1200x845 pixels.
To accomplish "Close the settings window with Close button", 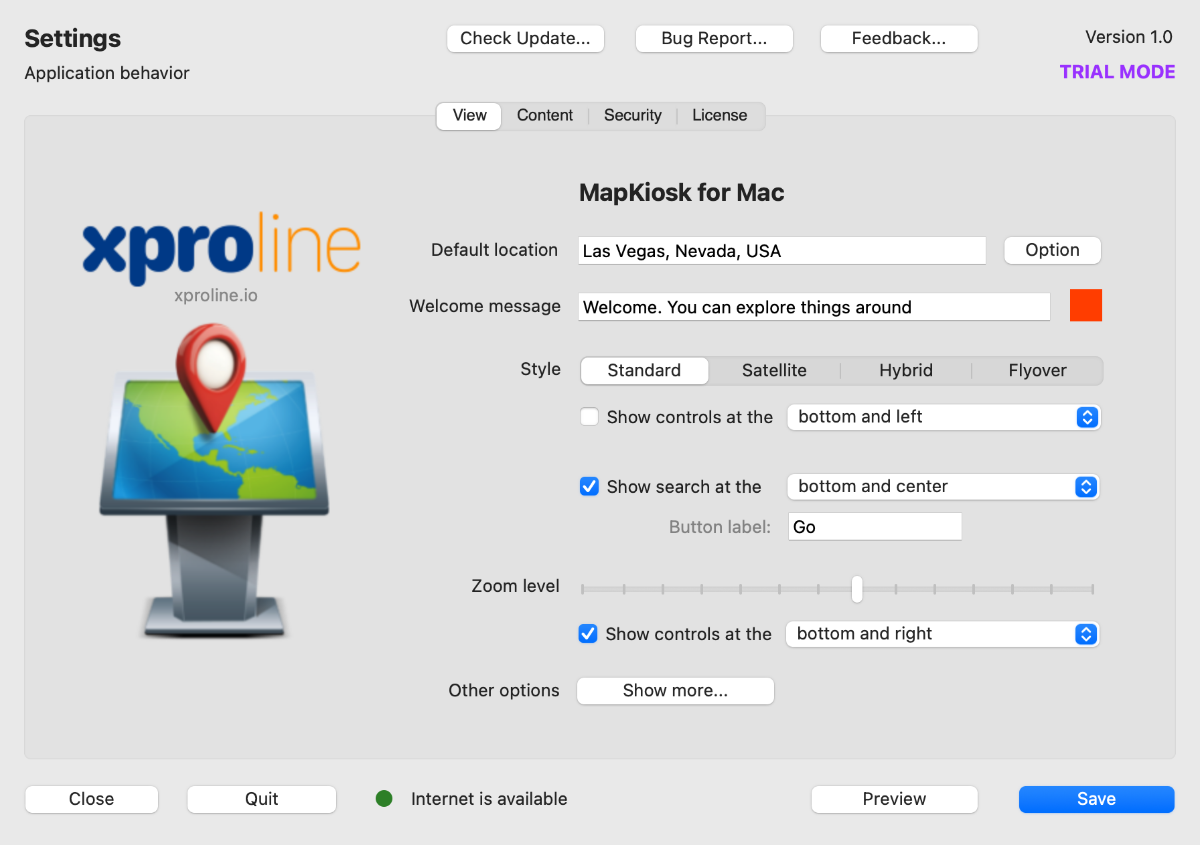I will tap(92, 799).
